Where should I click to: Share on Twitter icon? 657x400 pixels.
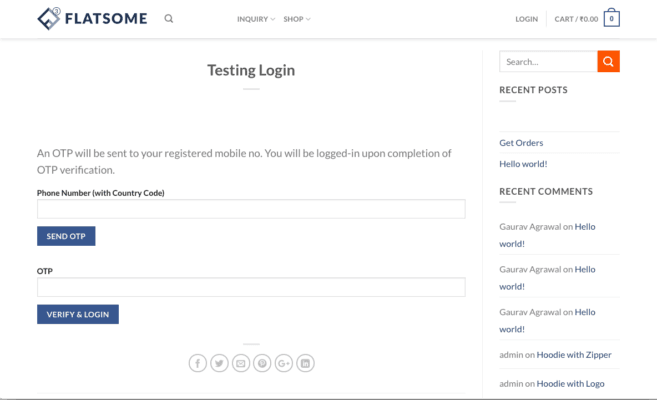(219, 363)
